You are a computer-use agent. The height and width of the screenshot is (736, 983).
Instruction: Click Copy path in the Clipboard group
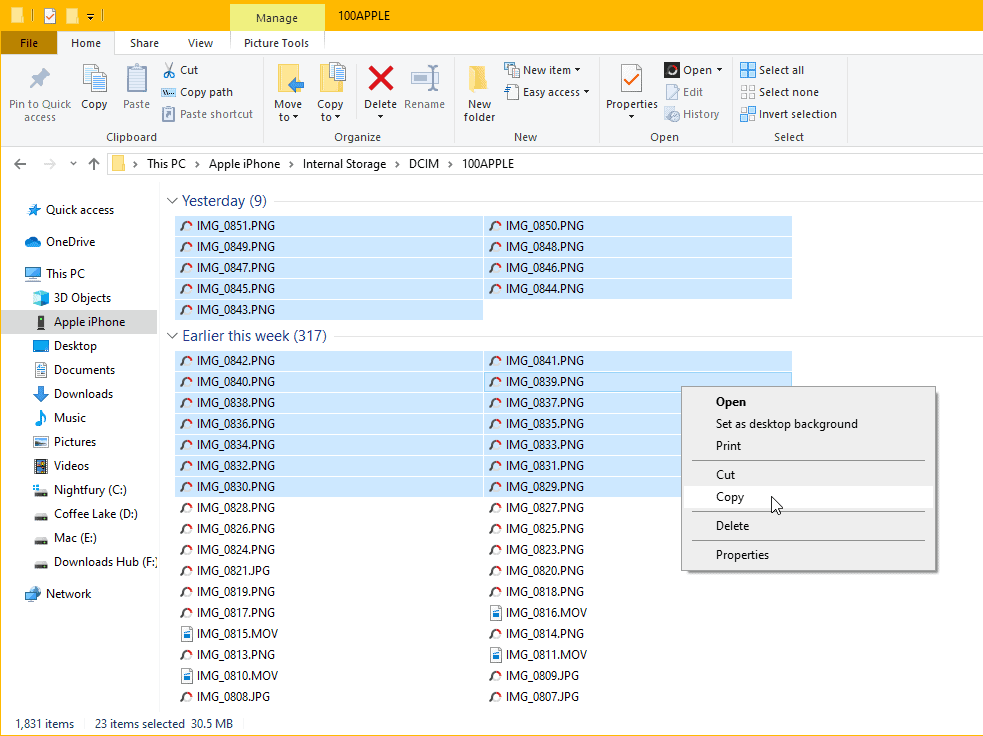tap(206, 92)
